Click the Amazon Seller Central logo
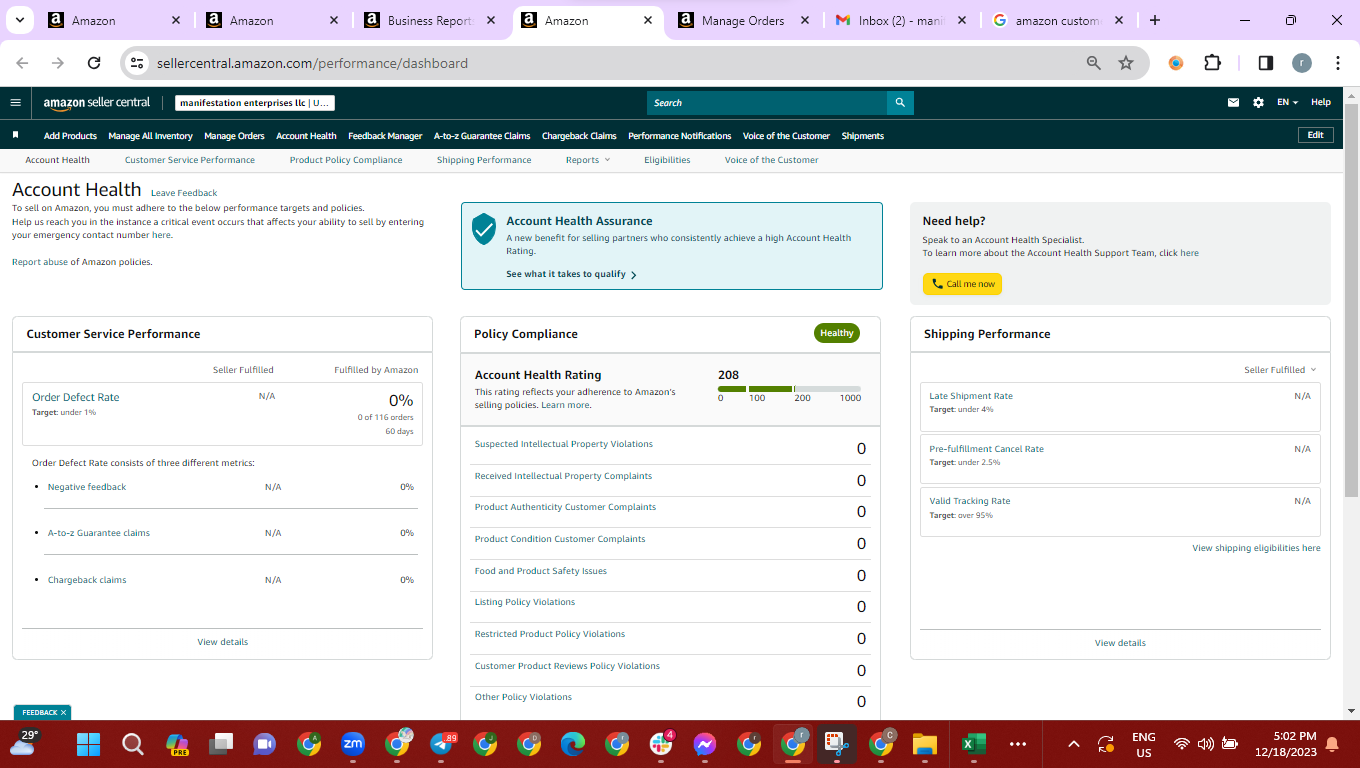The image size is (1360, 768). click(97, 102)
